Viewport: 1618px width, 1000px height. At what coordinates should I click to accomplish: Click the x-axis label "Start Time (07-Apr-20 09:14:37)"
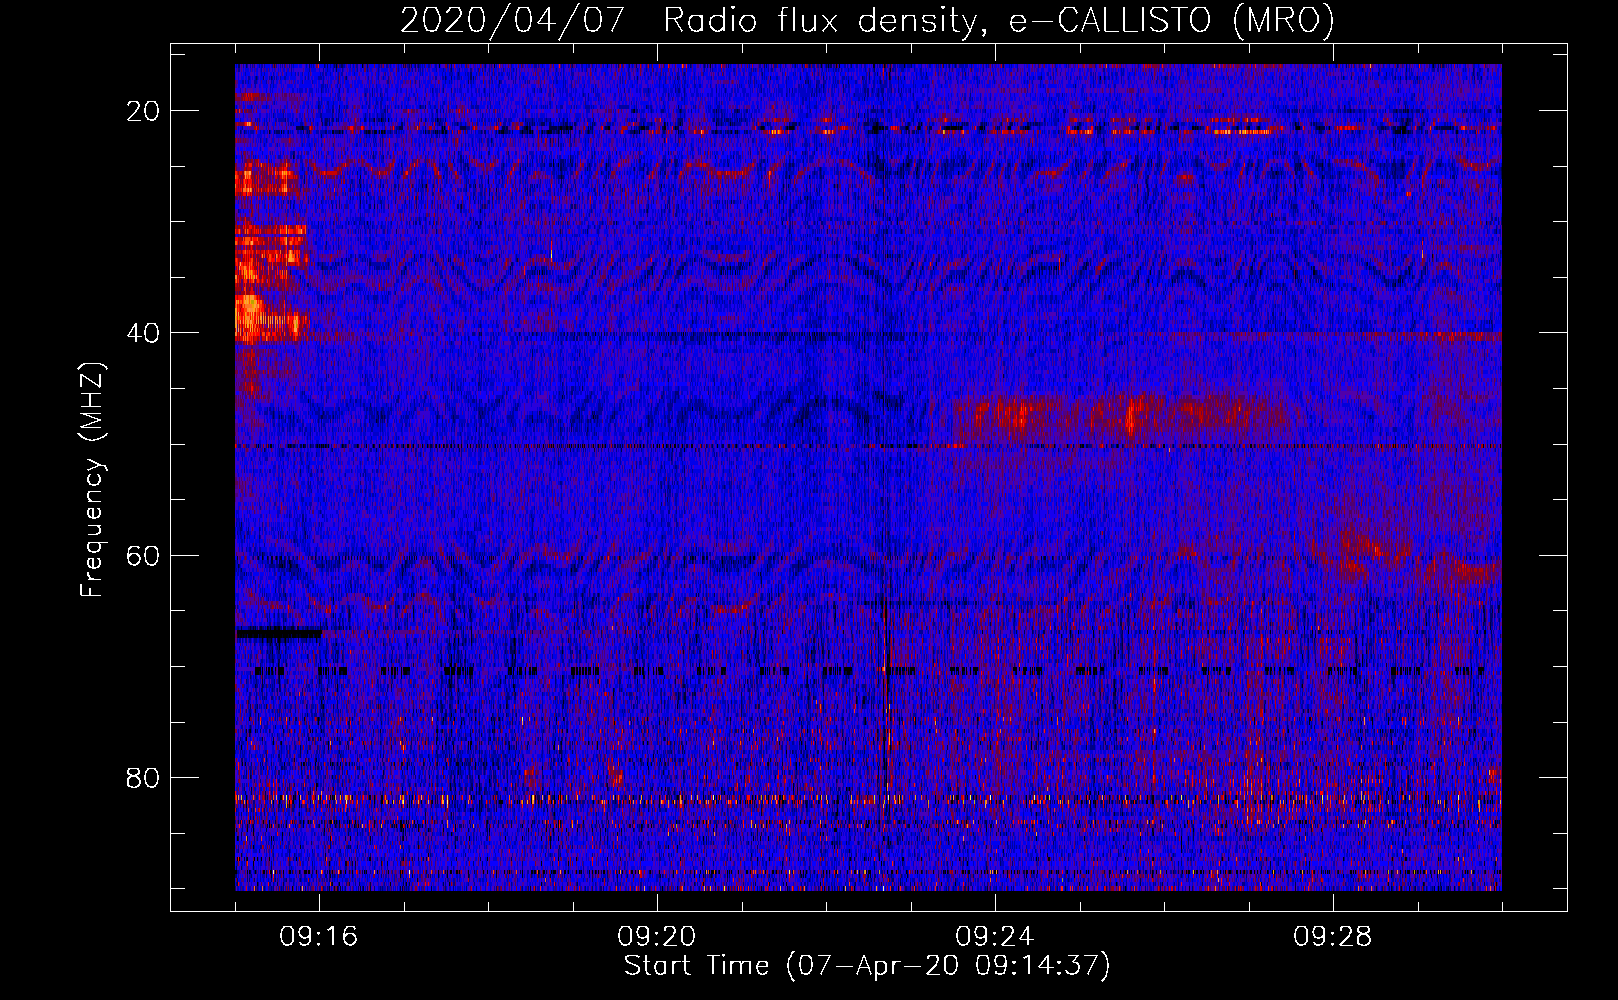tap(867, 966)
